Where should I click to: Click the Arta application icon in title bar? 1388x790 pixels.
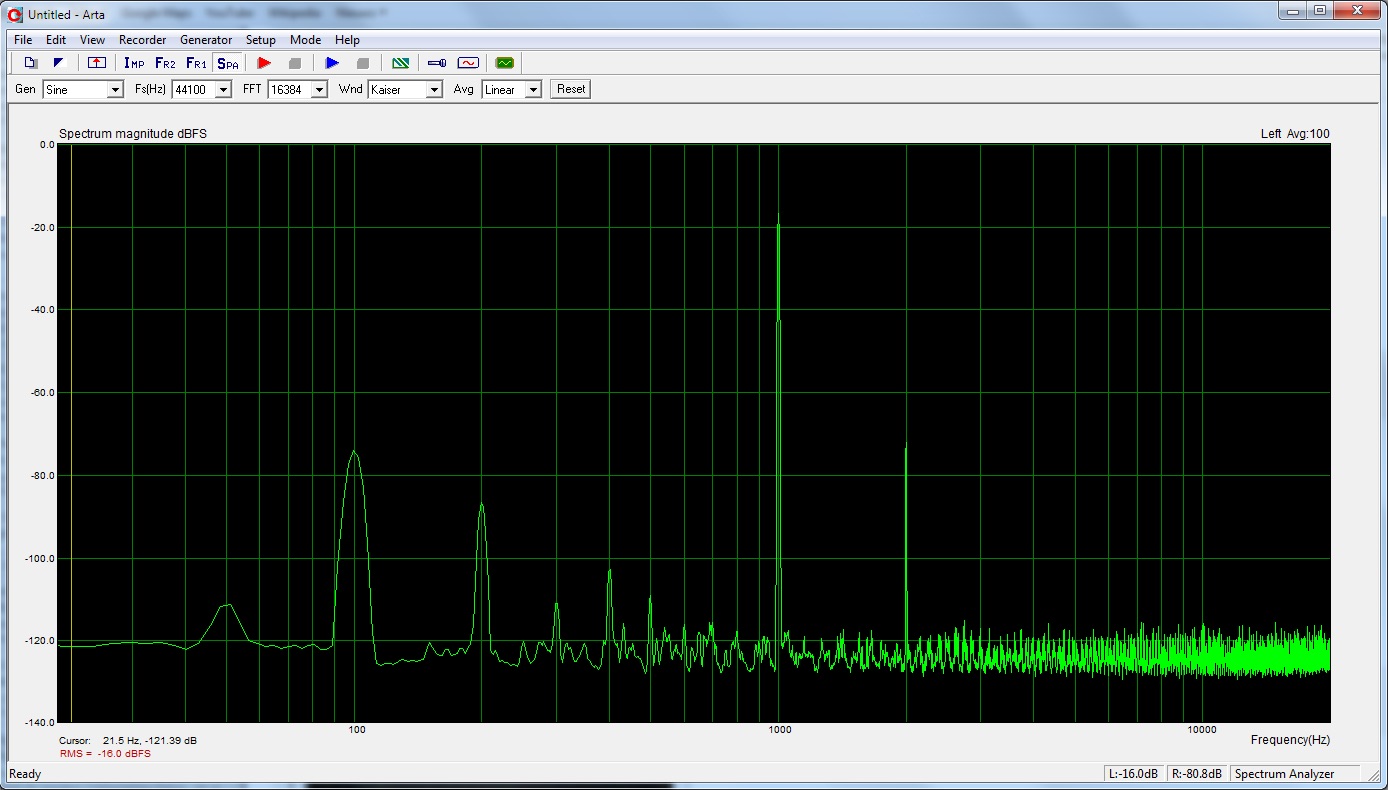click(15, 14)
